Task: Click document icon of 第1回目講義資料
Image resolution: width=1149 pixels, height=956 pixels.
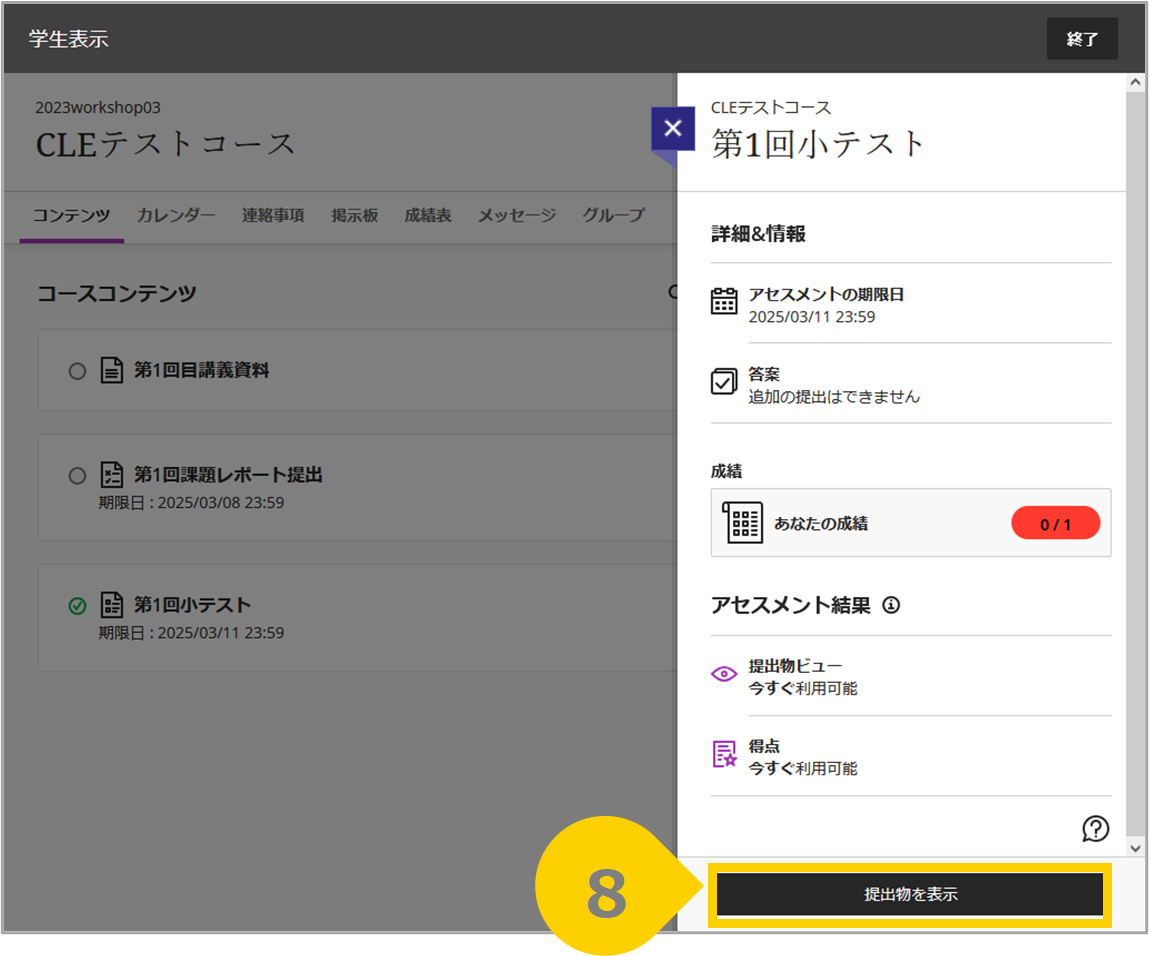Action: (x=111, y=370)
